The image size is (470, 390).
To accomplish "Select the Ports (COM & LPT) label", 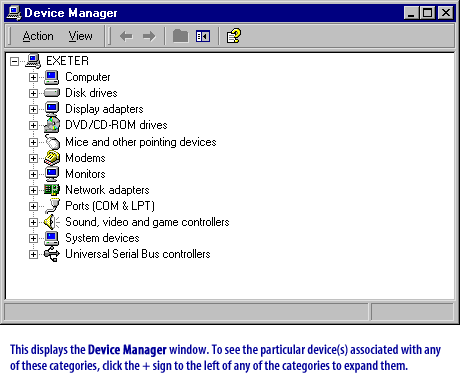I will click(110, 206).
